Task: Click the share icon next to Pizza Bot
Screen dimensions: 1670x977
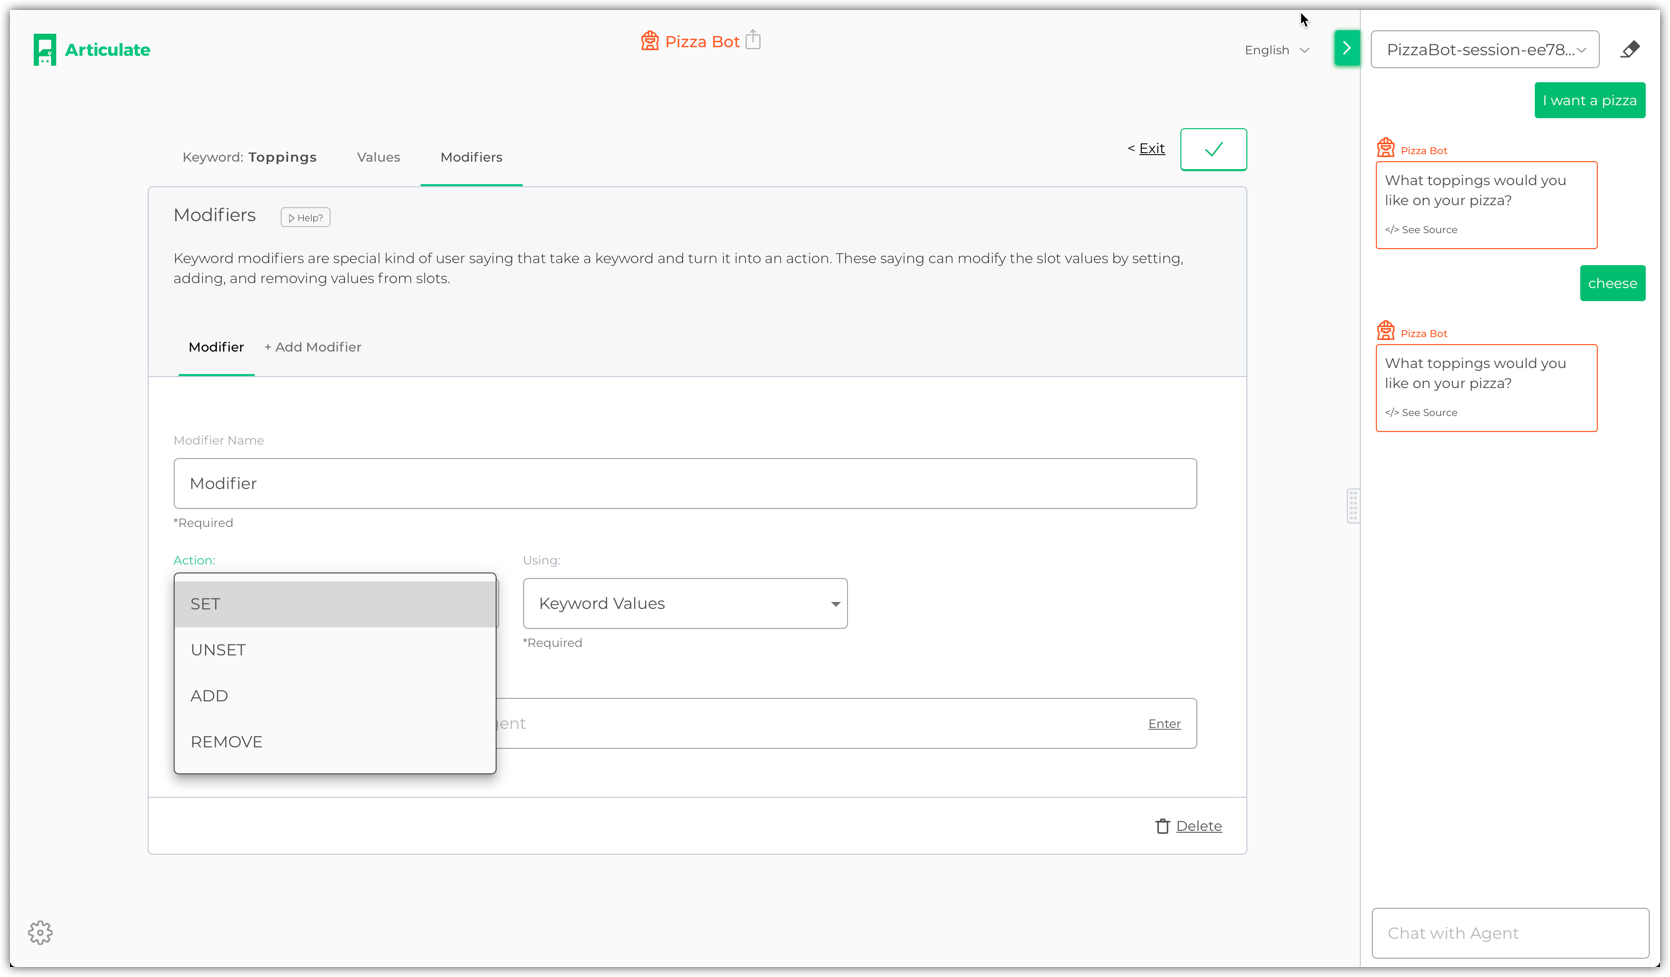Action: click(754, 40)
